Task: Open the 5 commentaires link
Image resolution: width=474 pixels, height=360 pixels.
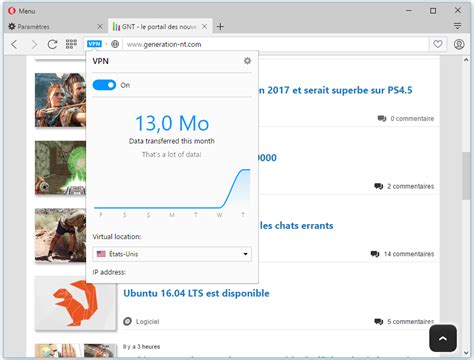Action: coord(410,322)
